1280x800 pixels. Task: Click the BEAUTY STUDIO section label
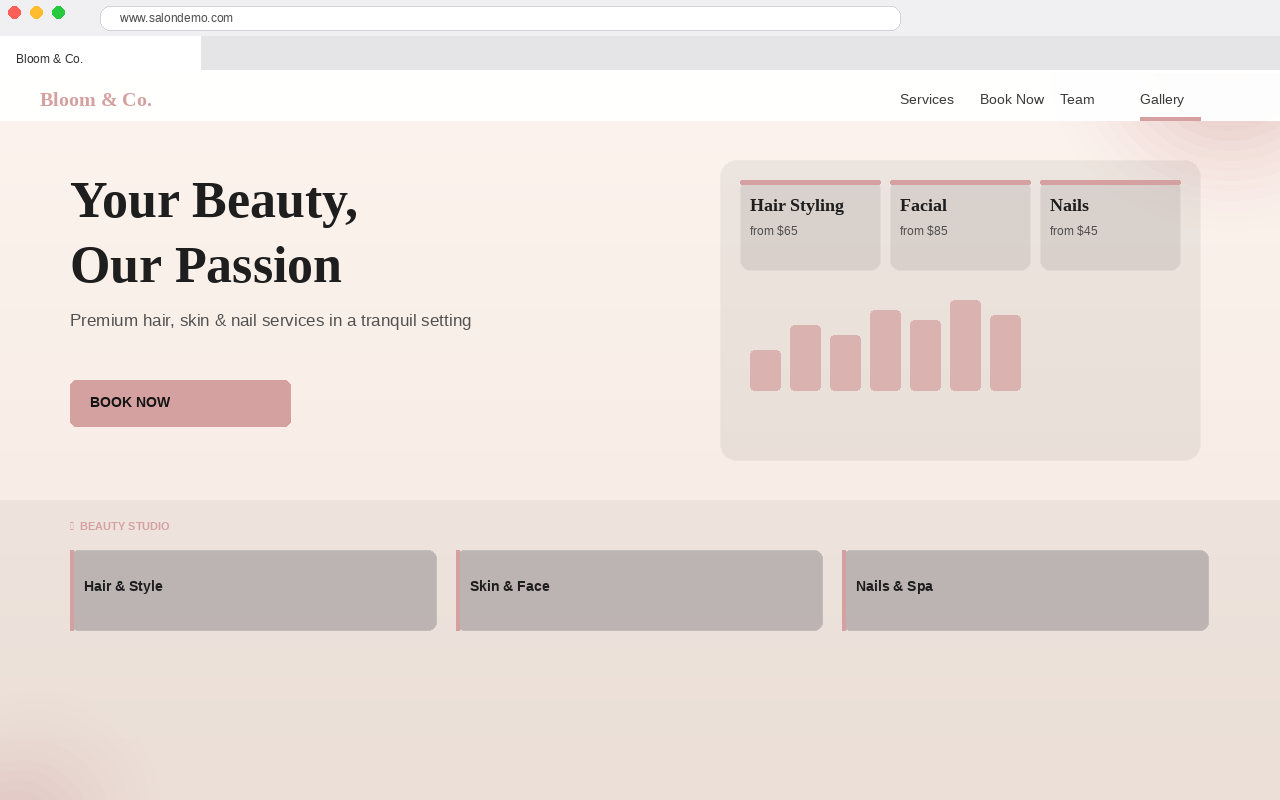[x=125, y=526]
